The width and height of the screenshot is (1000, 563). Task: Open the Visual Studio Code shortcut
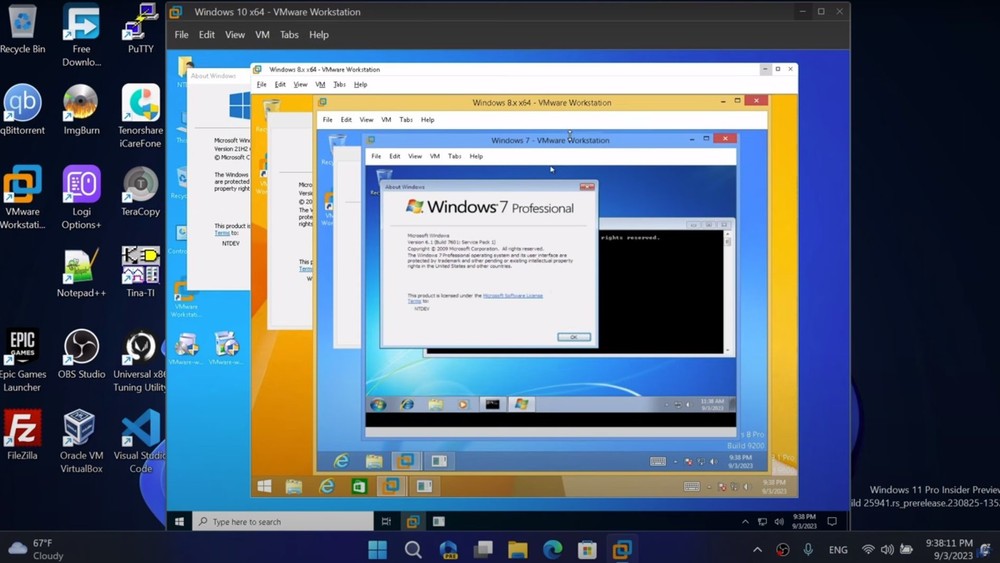pos(140,428)
